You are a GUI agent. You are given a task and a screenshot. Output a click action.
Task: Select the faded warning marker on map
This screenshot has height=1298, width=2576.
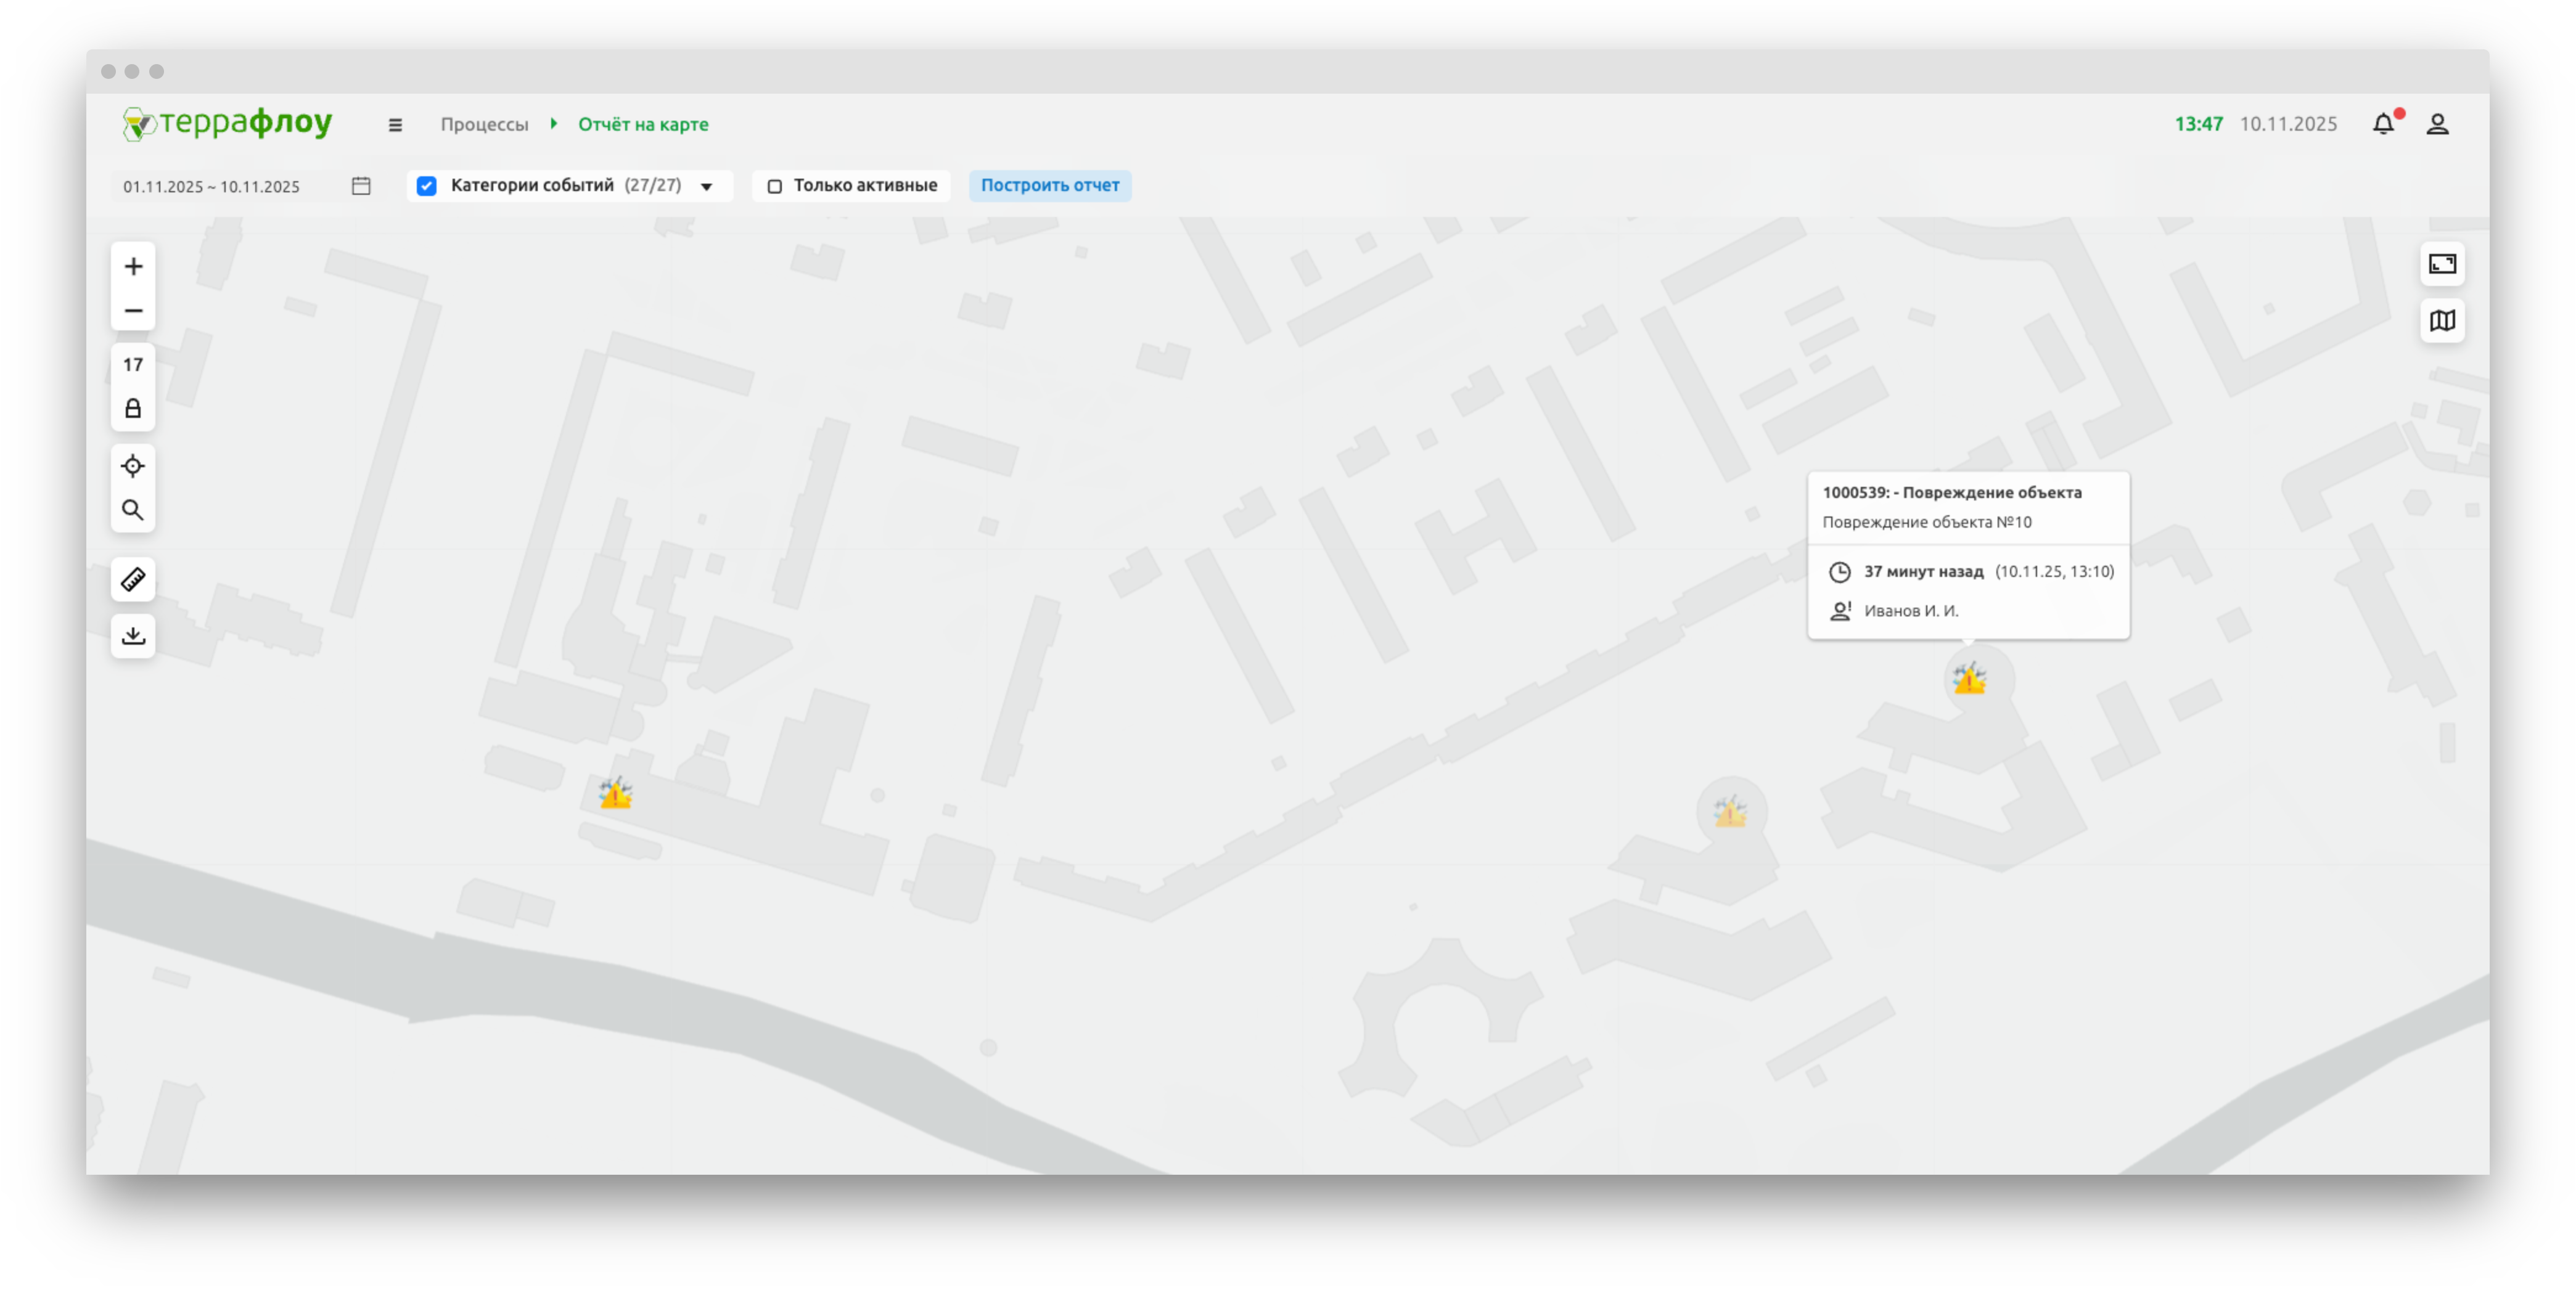1730,812
